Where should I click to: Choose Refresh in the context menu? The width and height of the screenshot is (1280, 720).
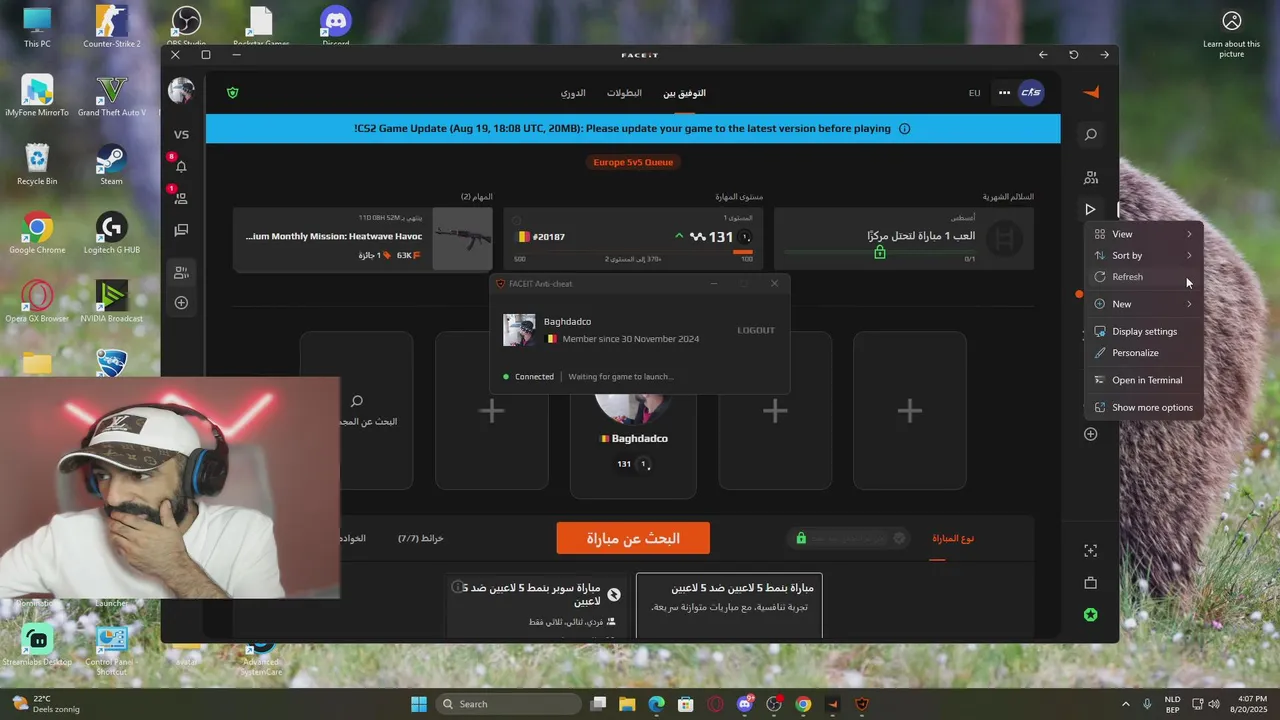[x=1143, y=277]
